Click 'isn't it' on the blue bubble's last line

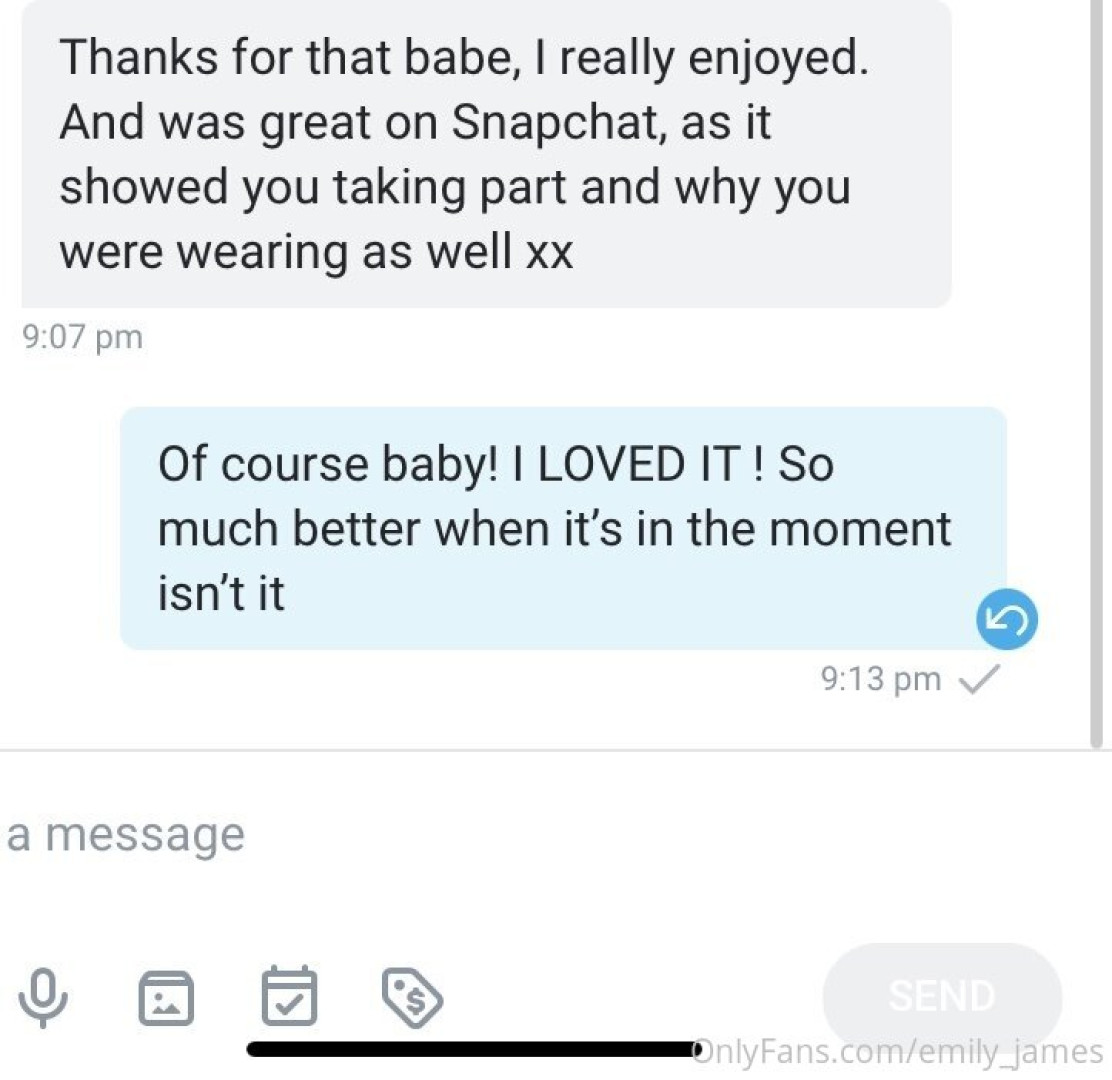[x=221, y=594]
